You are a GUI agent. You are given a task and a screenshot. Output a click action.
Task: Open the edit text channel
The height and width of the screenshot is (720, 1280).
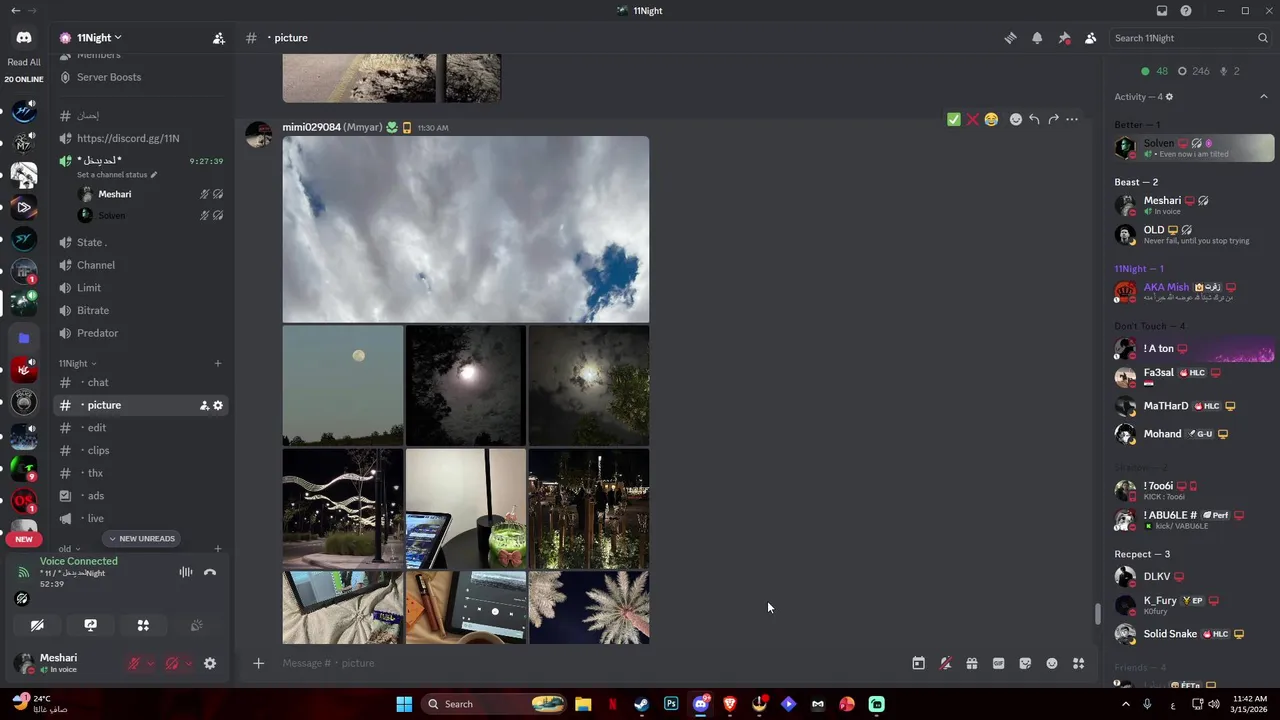click(x=142, y=427)
